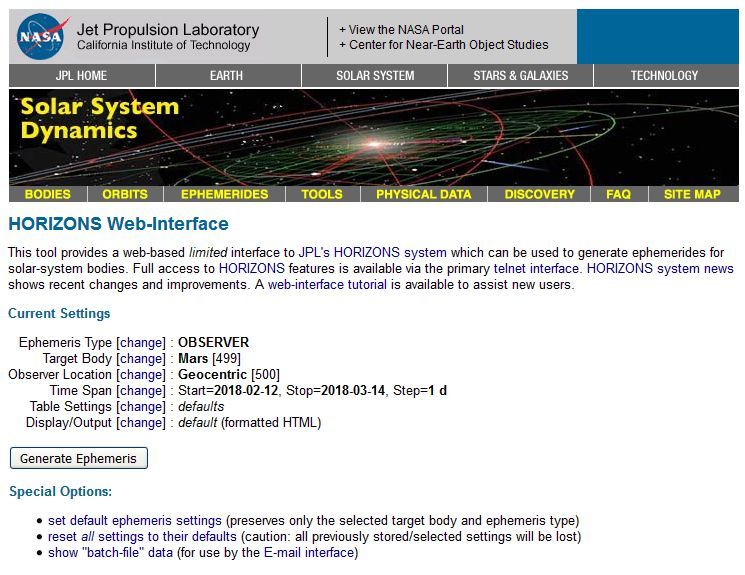Viewport: 745px width, 575px height.
Task: Show "batch-file" data link
Action: tap(110, 553)
